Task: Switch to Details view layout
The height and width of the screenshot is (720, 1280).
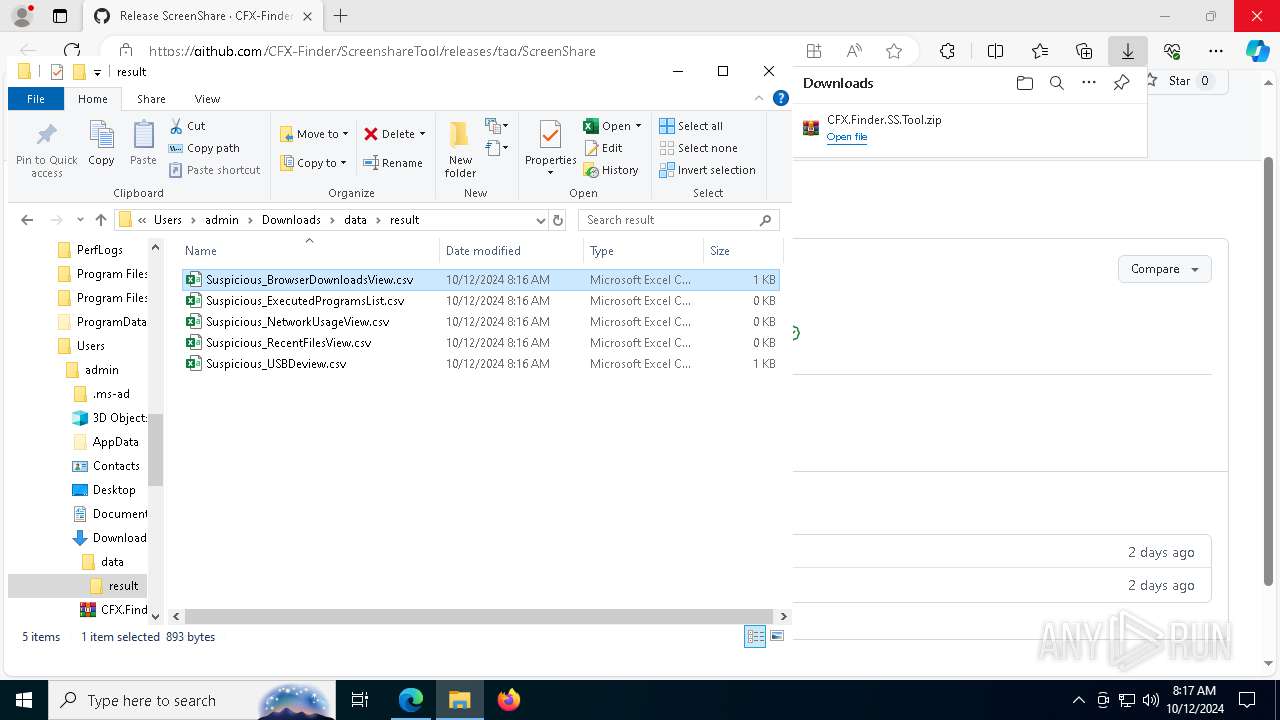Action: (x=755, y=637)
